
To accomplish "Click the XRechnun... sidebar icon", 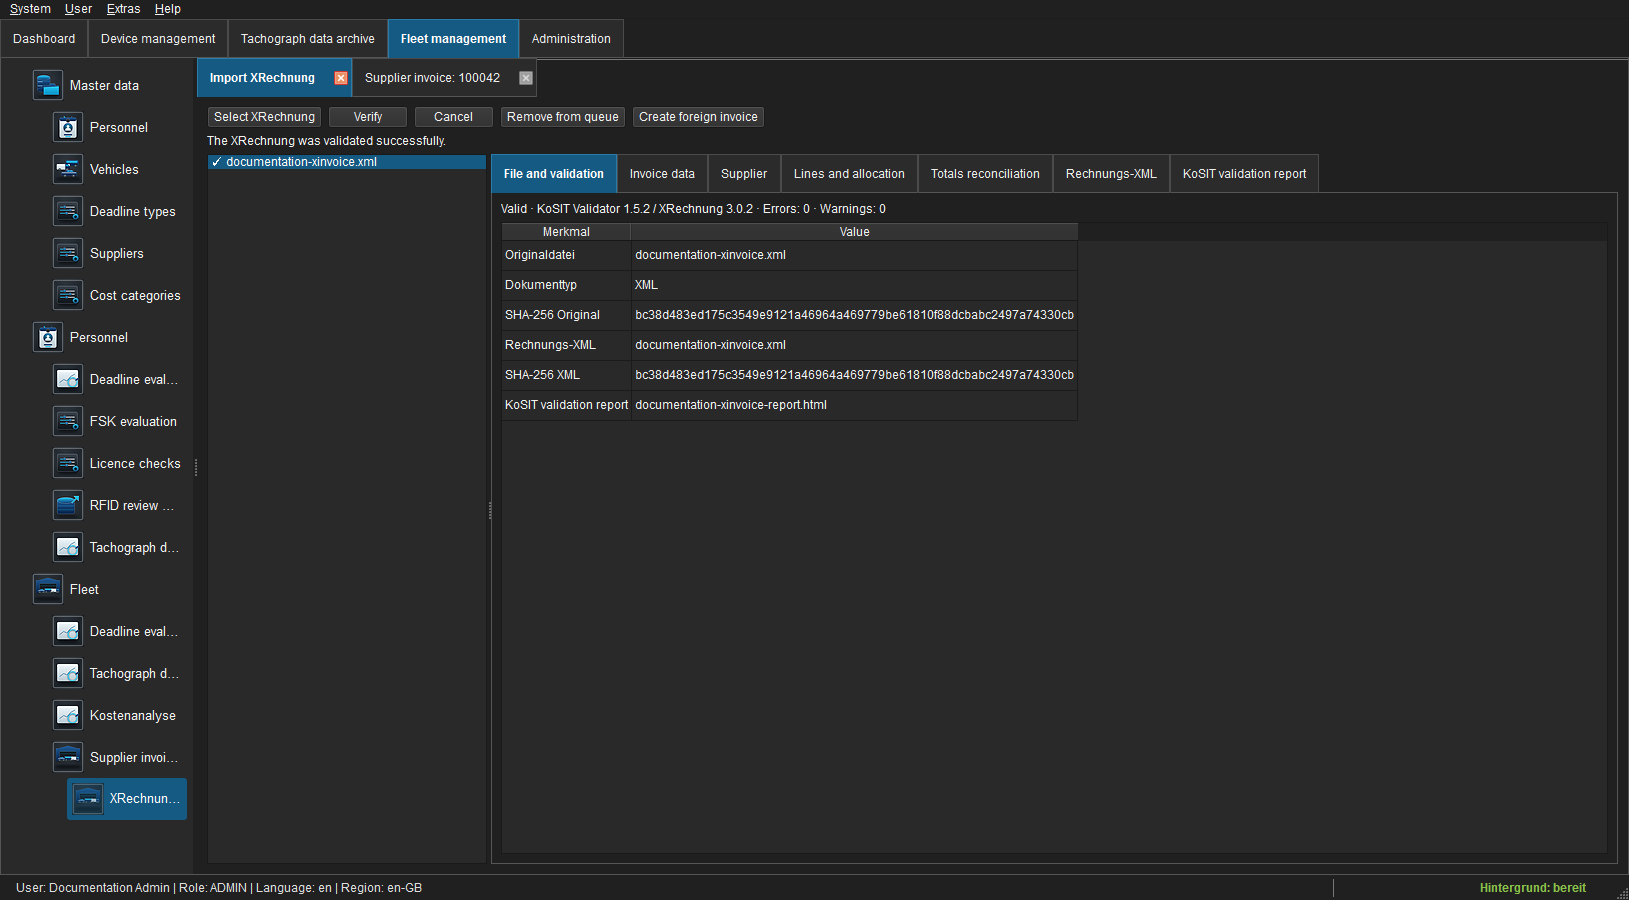I will click(88, 798).
